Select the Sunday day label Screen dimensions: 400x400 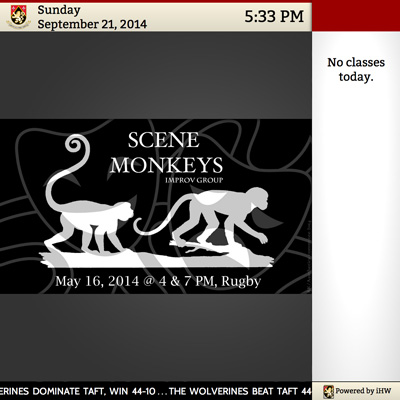(x=59, y=10)
